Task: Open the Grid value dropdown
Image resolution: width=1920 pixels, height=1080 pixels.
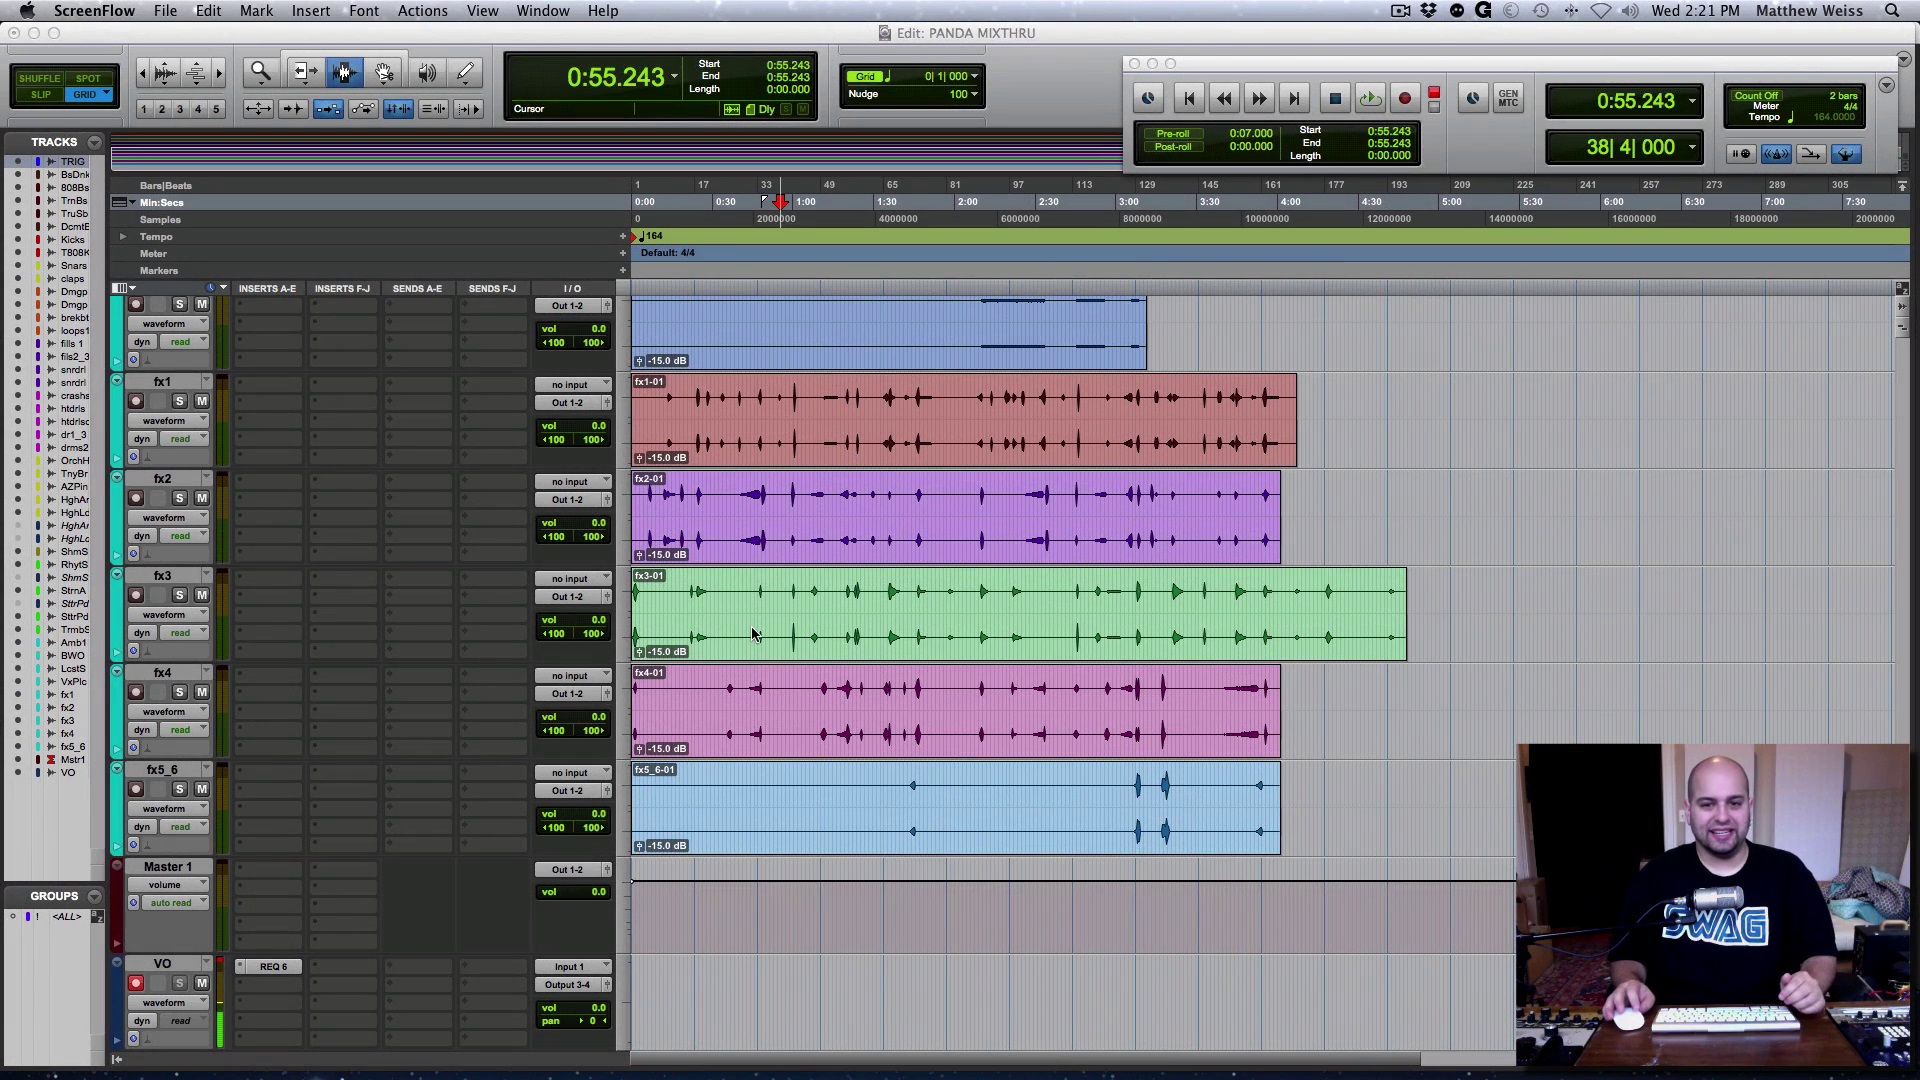Action: click(974, 76)
